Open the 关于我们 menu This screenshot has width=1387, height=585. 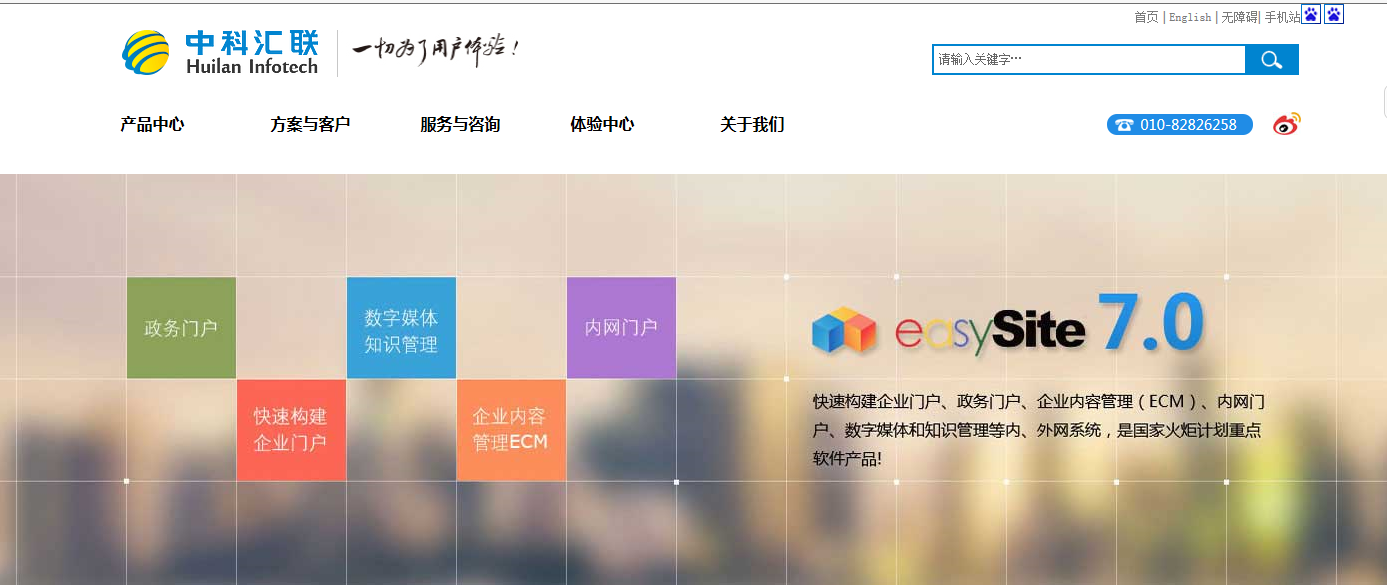pos(752,125)
